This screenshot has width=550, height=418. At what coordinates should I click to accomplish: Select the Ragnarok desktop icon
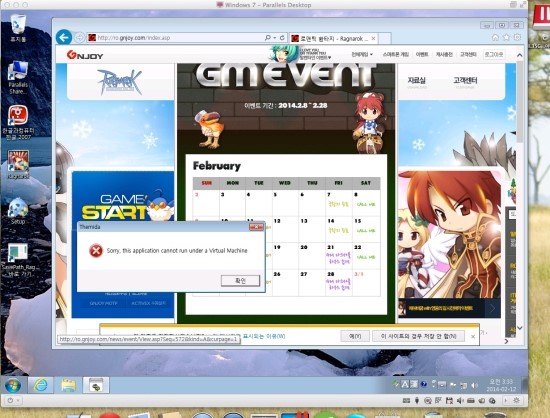18,165
